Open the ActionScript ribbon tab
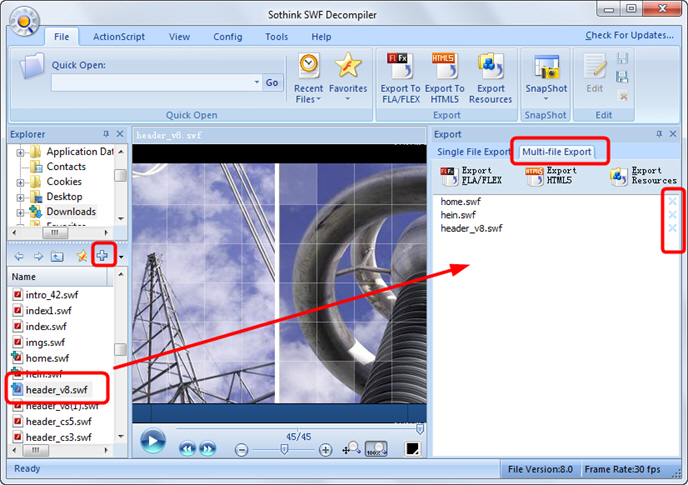This screenshot has width=688, height=485. tap(118, 37)
